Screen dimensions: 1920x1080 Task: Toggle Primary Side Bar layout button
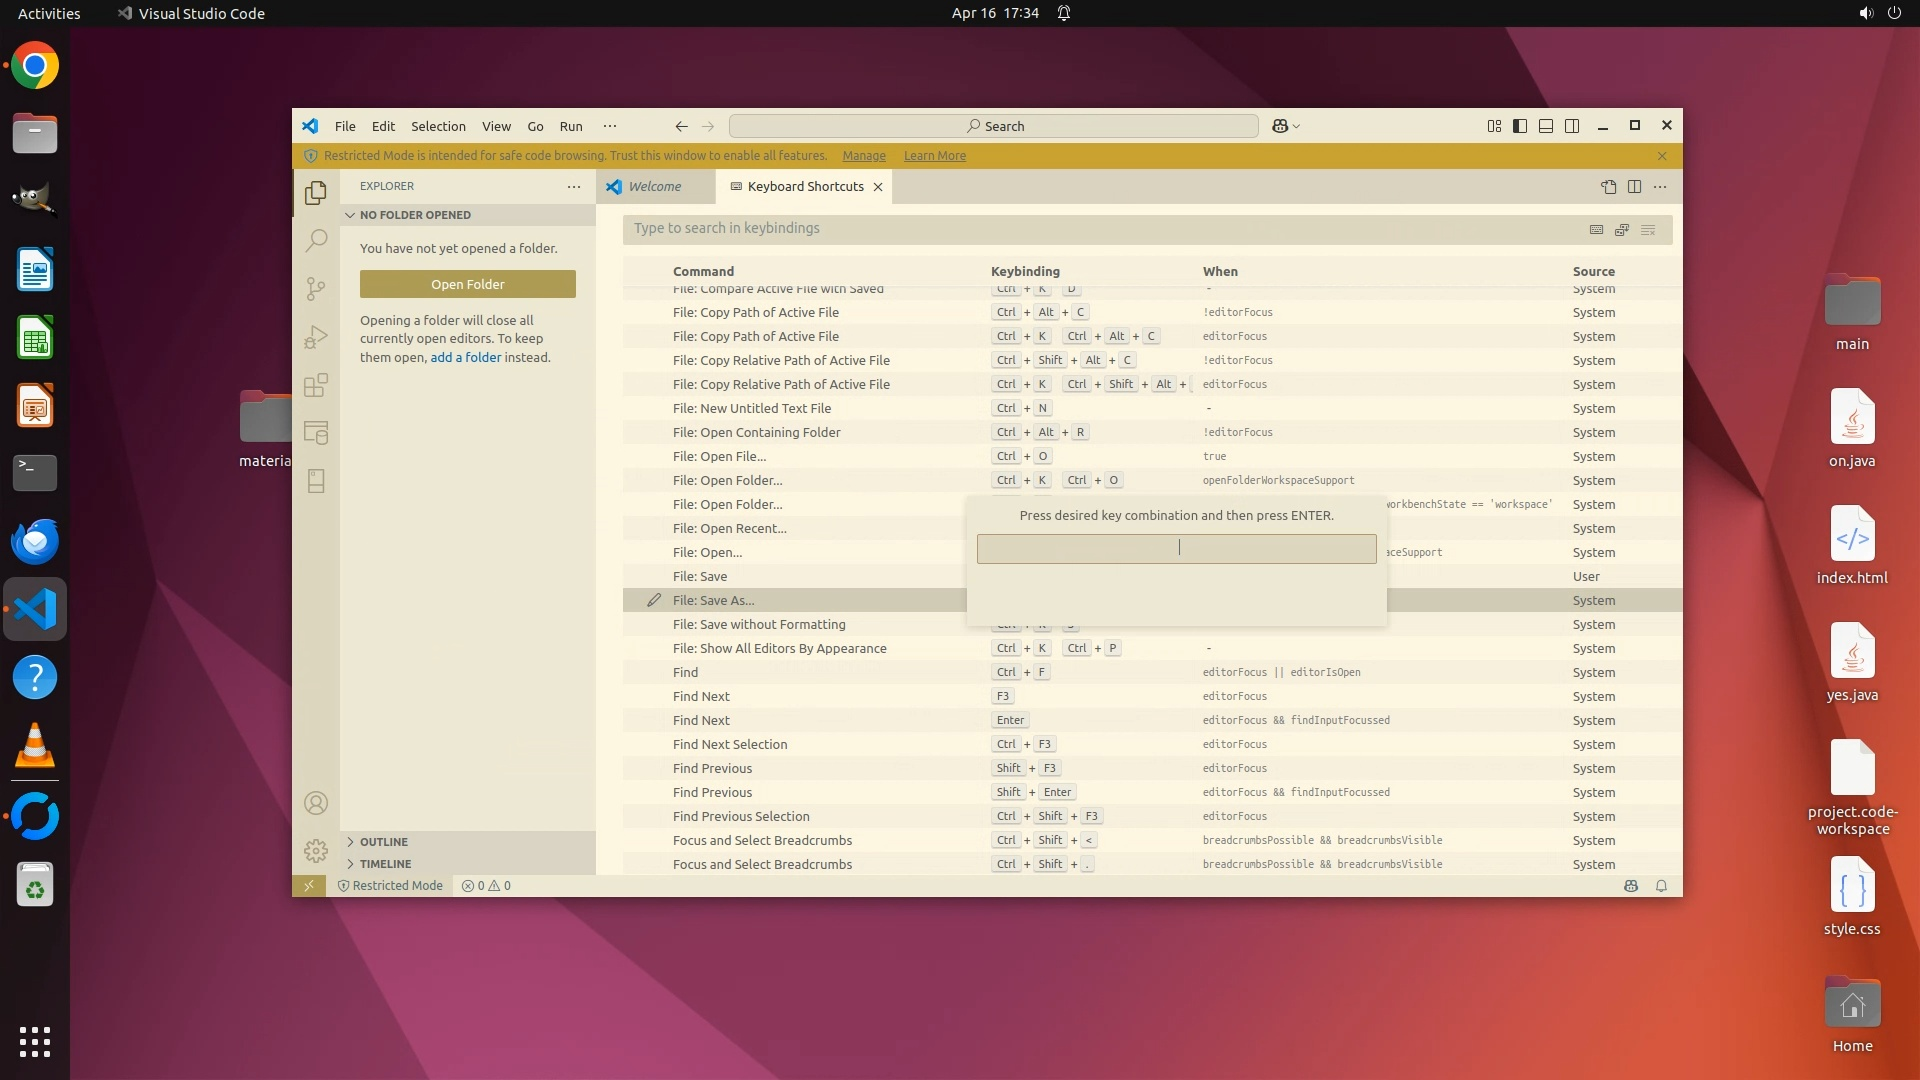coord(1519,126)
